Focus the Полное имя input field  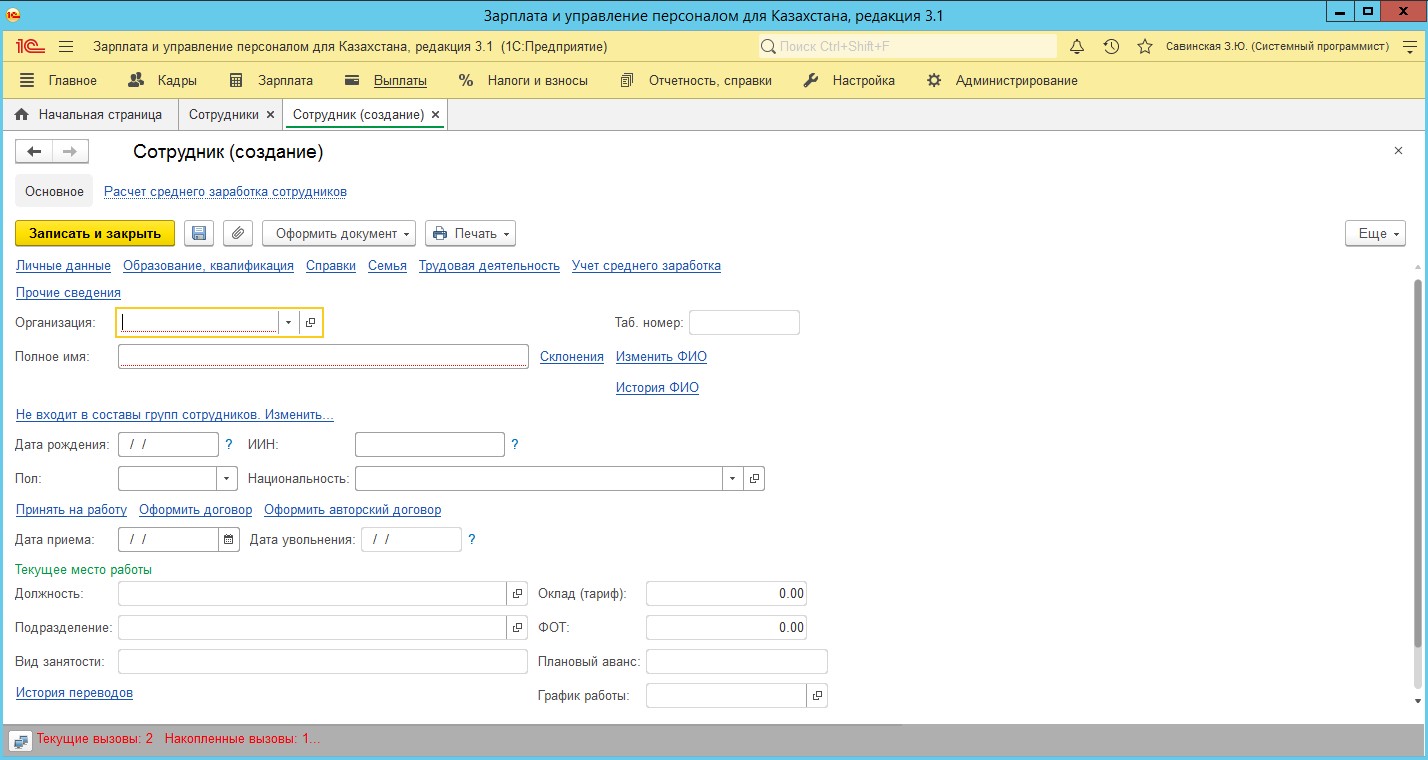(x=323, y=357)
